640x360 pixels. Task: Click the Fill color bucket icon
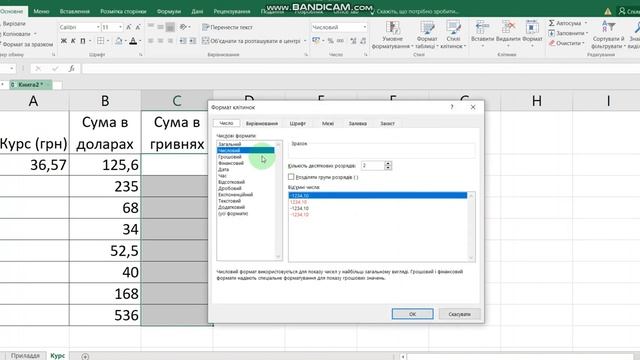point(118,41)
